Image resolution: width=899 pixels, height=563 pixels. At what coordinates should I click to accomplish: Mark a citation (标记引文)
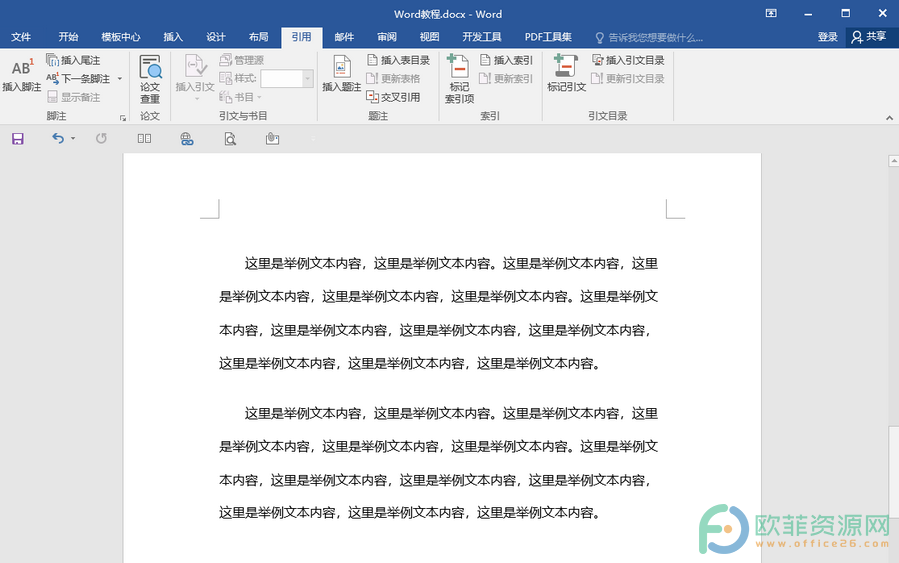click(x=566, y=73)
